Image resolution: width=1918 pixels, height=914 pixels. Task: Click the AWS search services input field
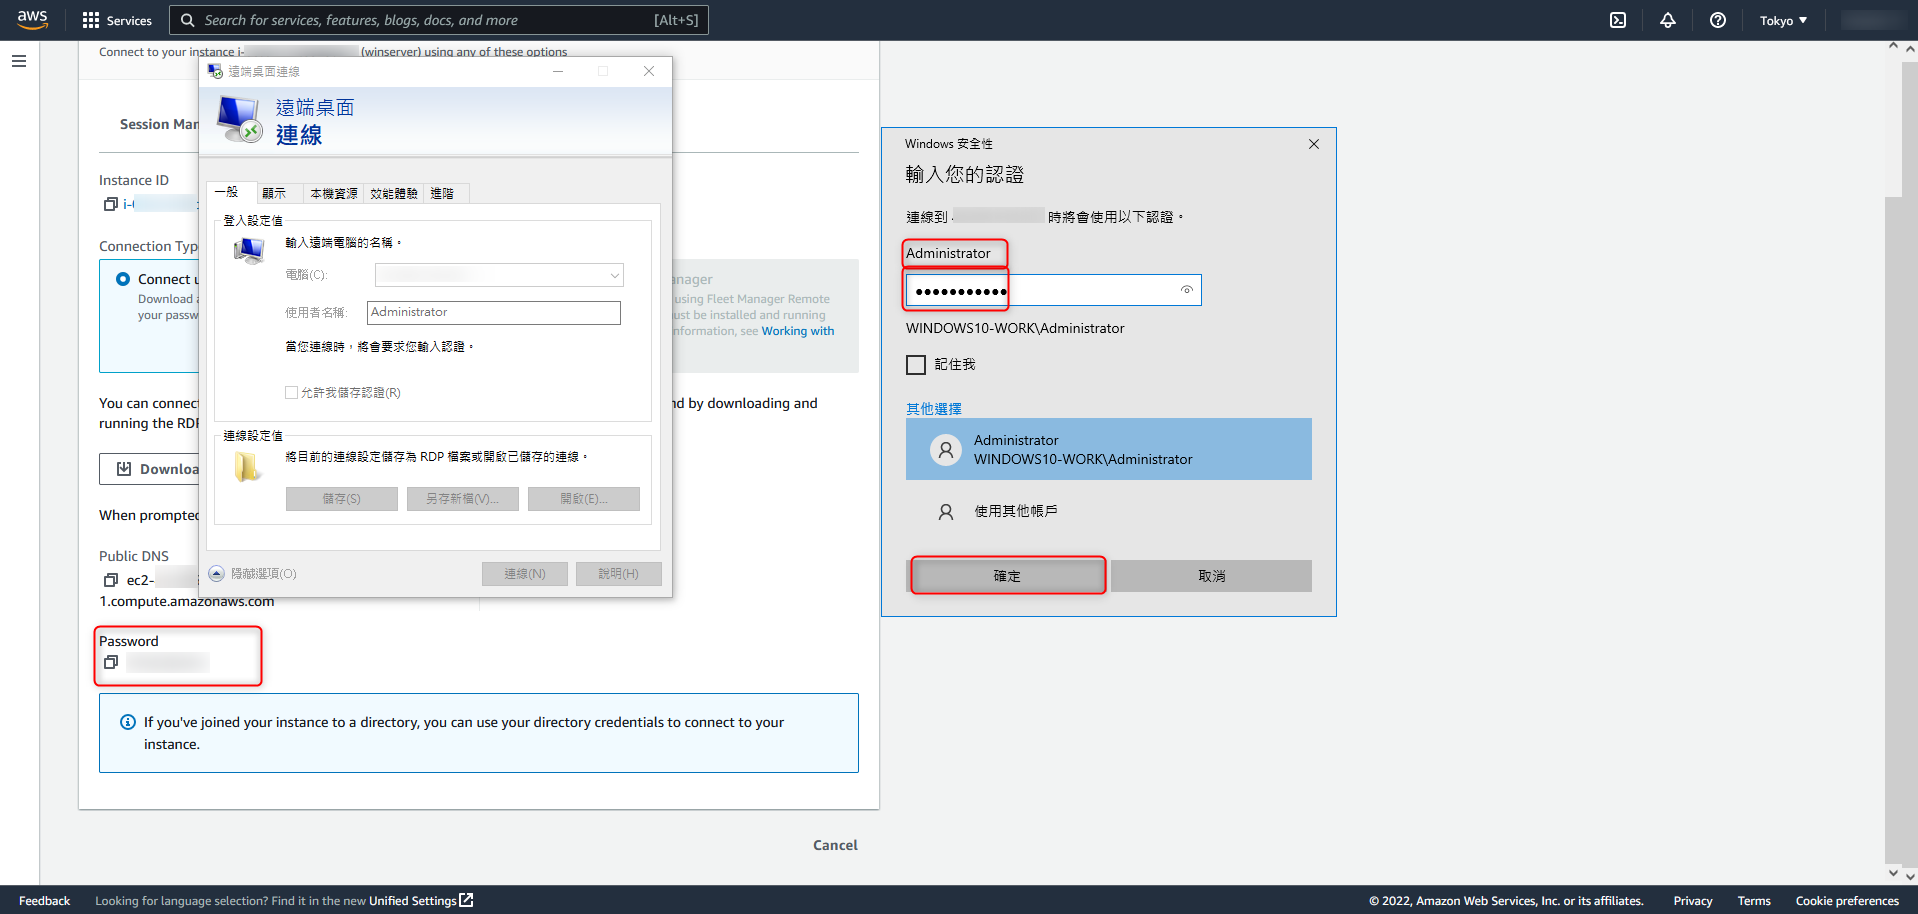click(439, 20)
